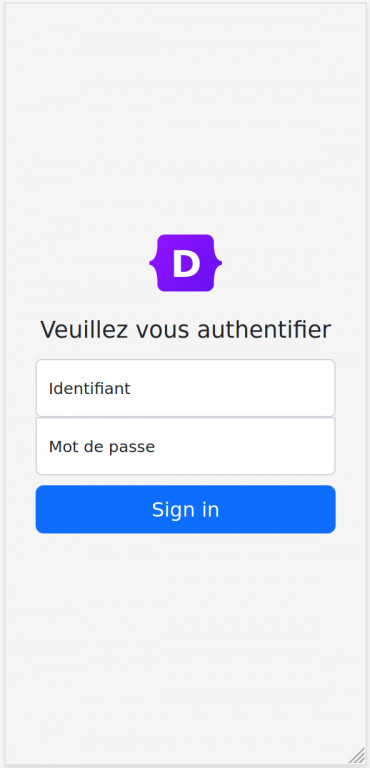Click the corner resize grip handle

357,755
